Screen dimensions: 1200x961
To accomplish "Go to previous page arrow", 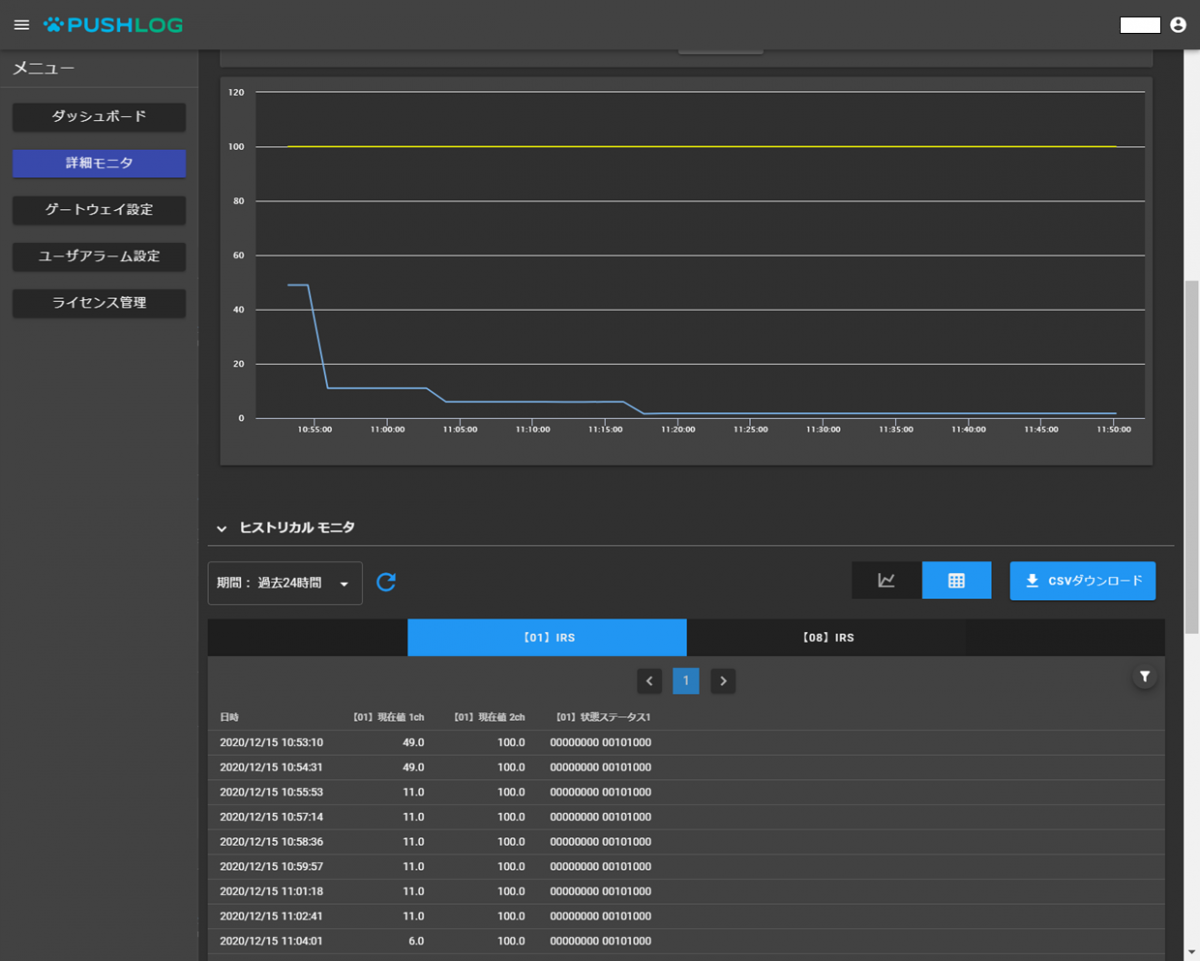I will pyautogui.click(x=650, y=681).
